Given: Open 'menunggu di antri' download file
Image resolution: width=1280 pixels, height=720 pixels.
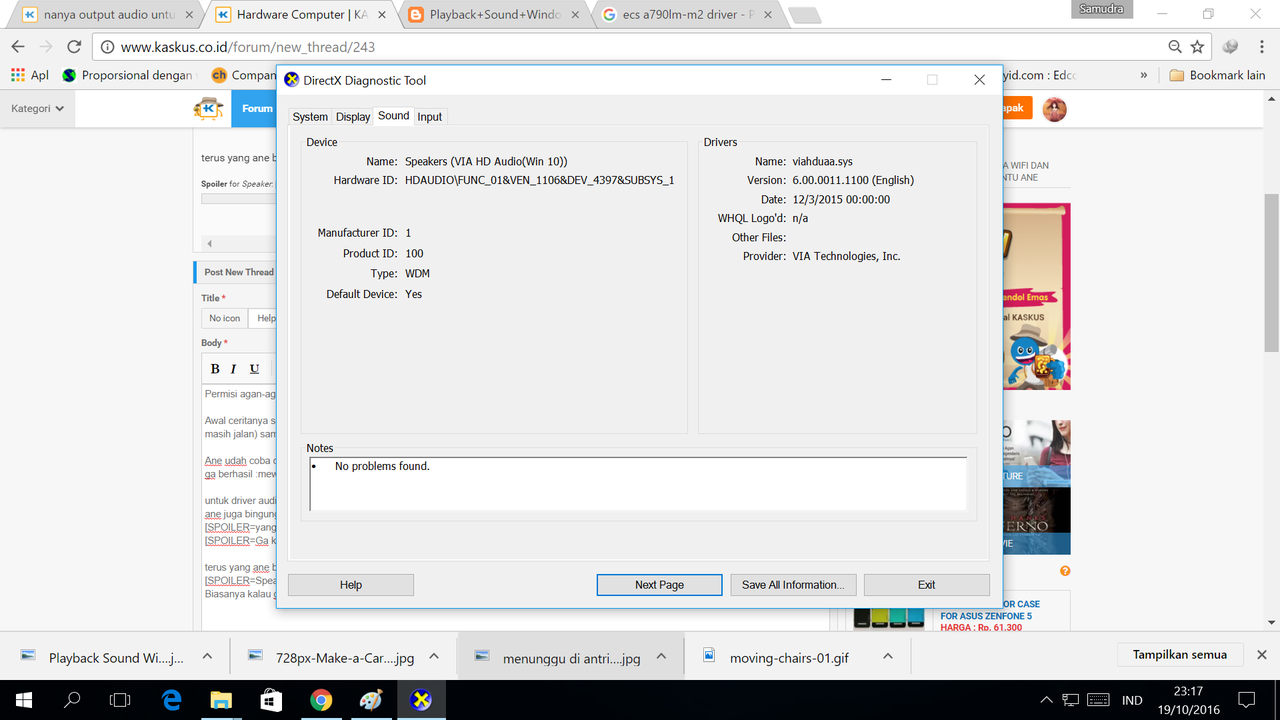Looking at the screenshot, I should tap(558, 657).
